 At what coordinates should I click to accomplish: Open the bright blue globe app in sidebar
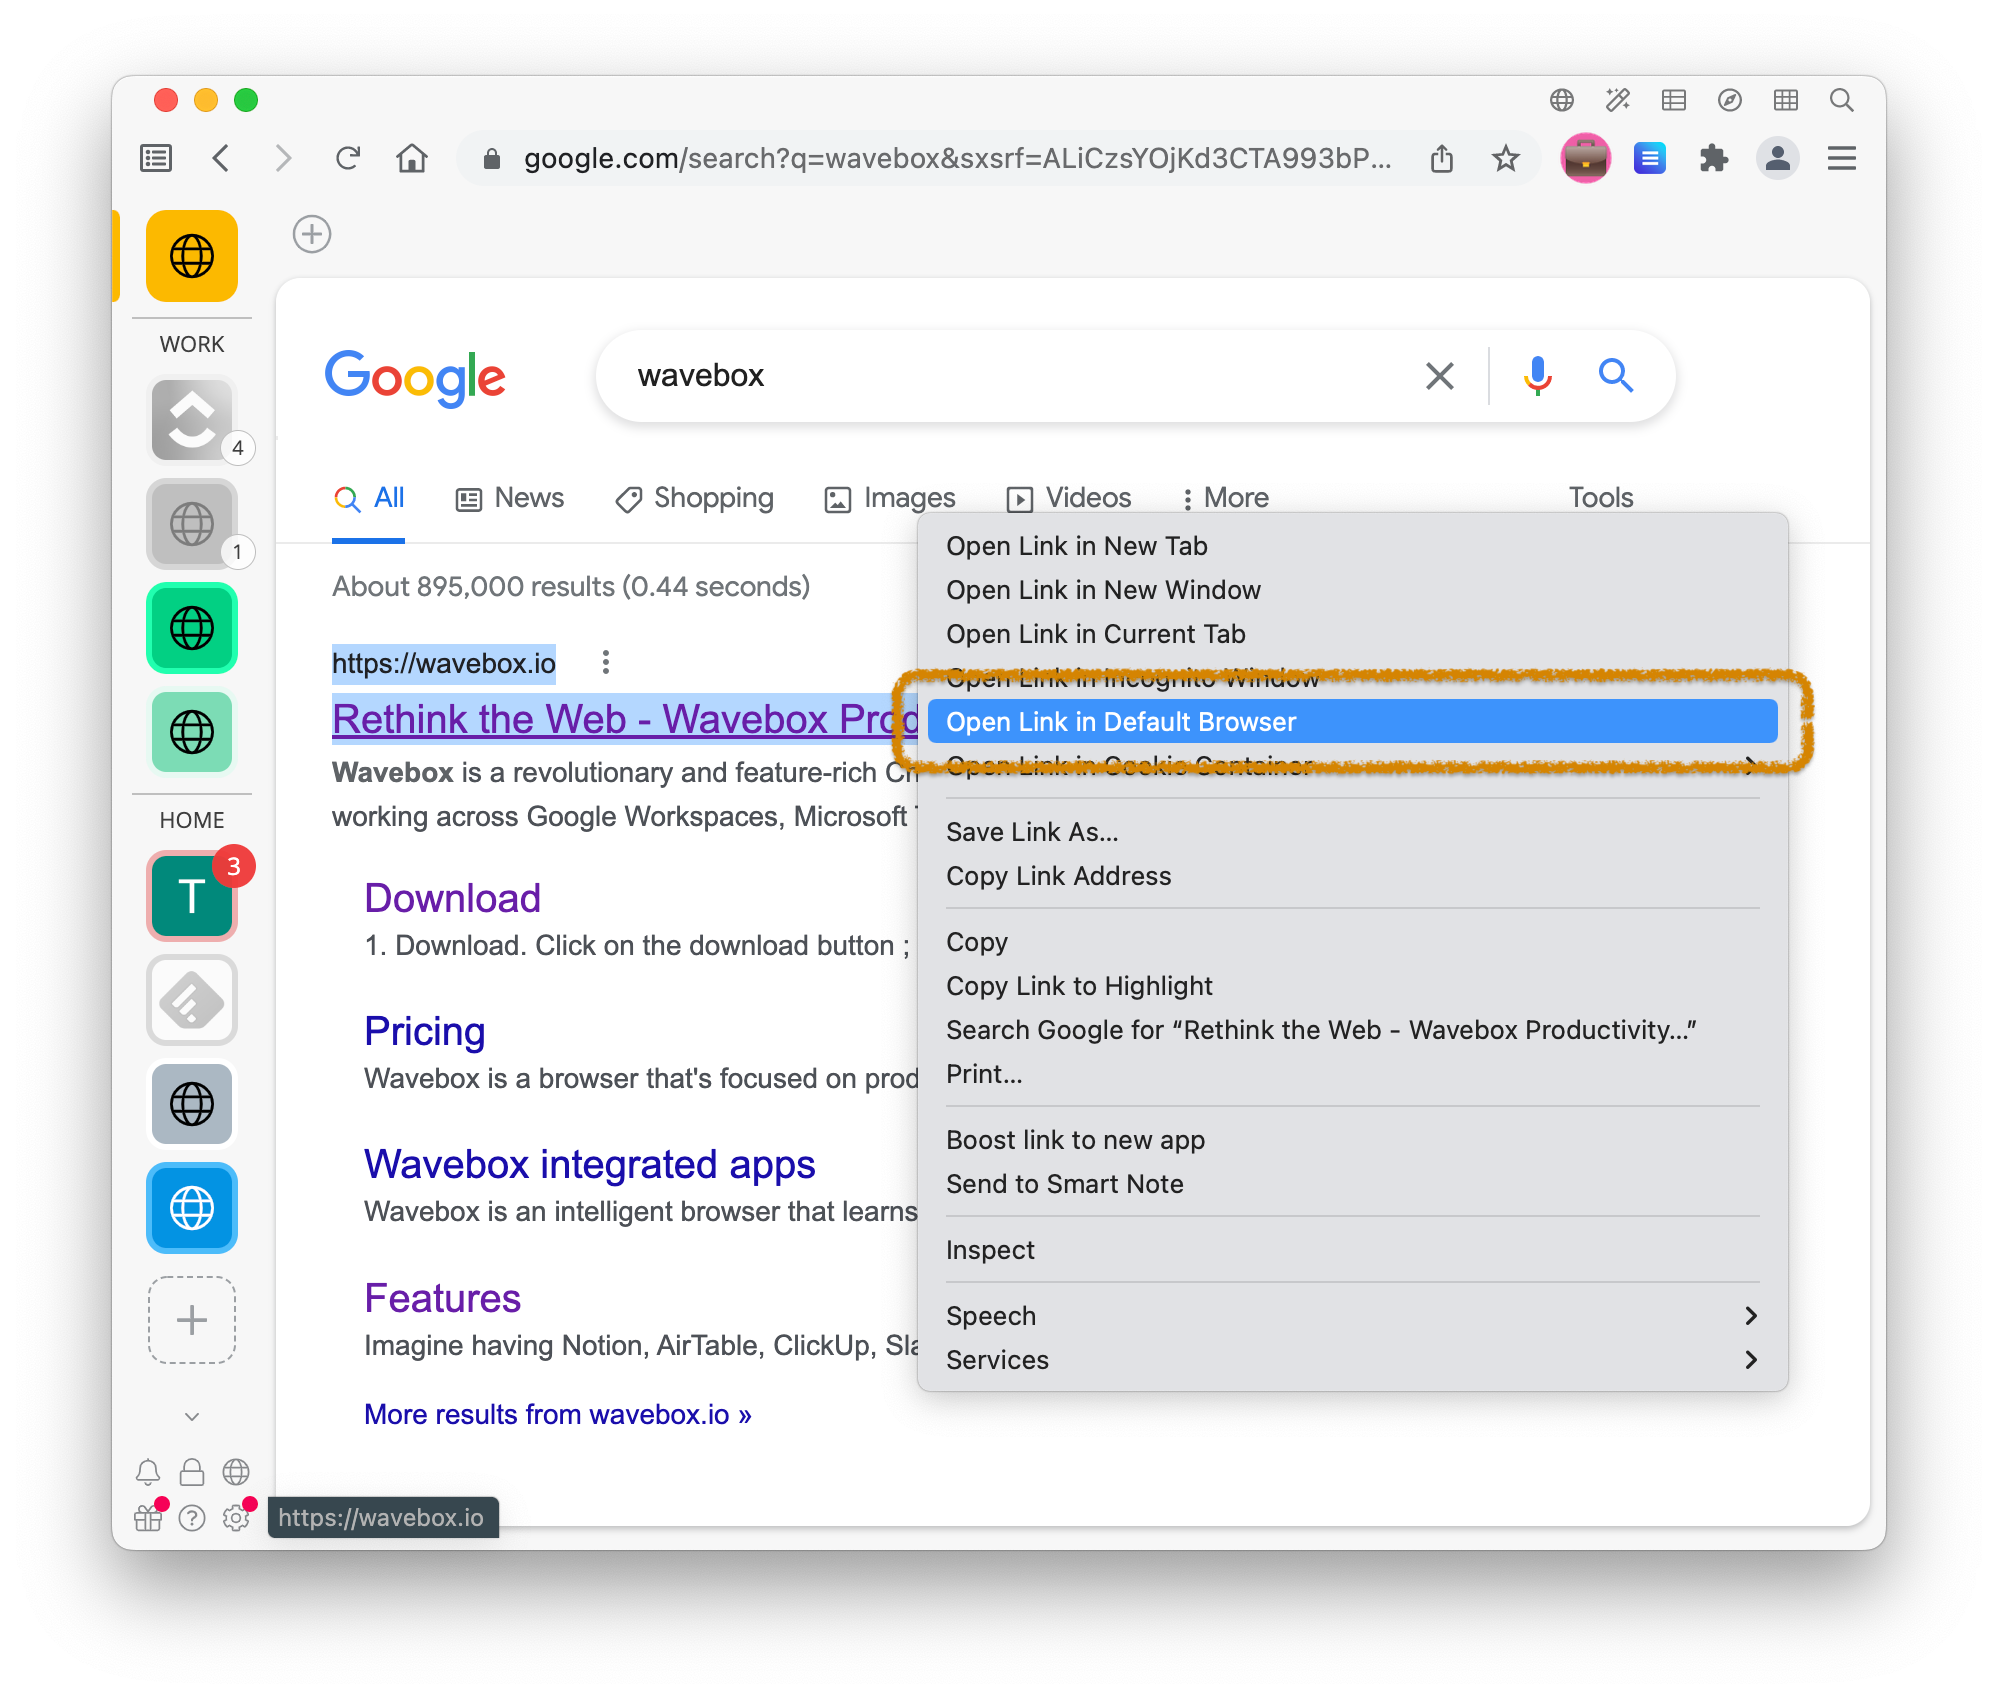192,1208
